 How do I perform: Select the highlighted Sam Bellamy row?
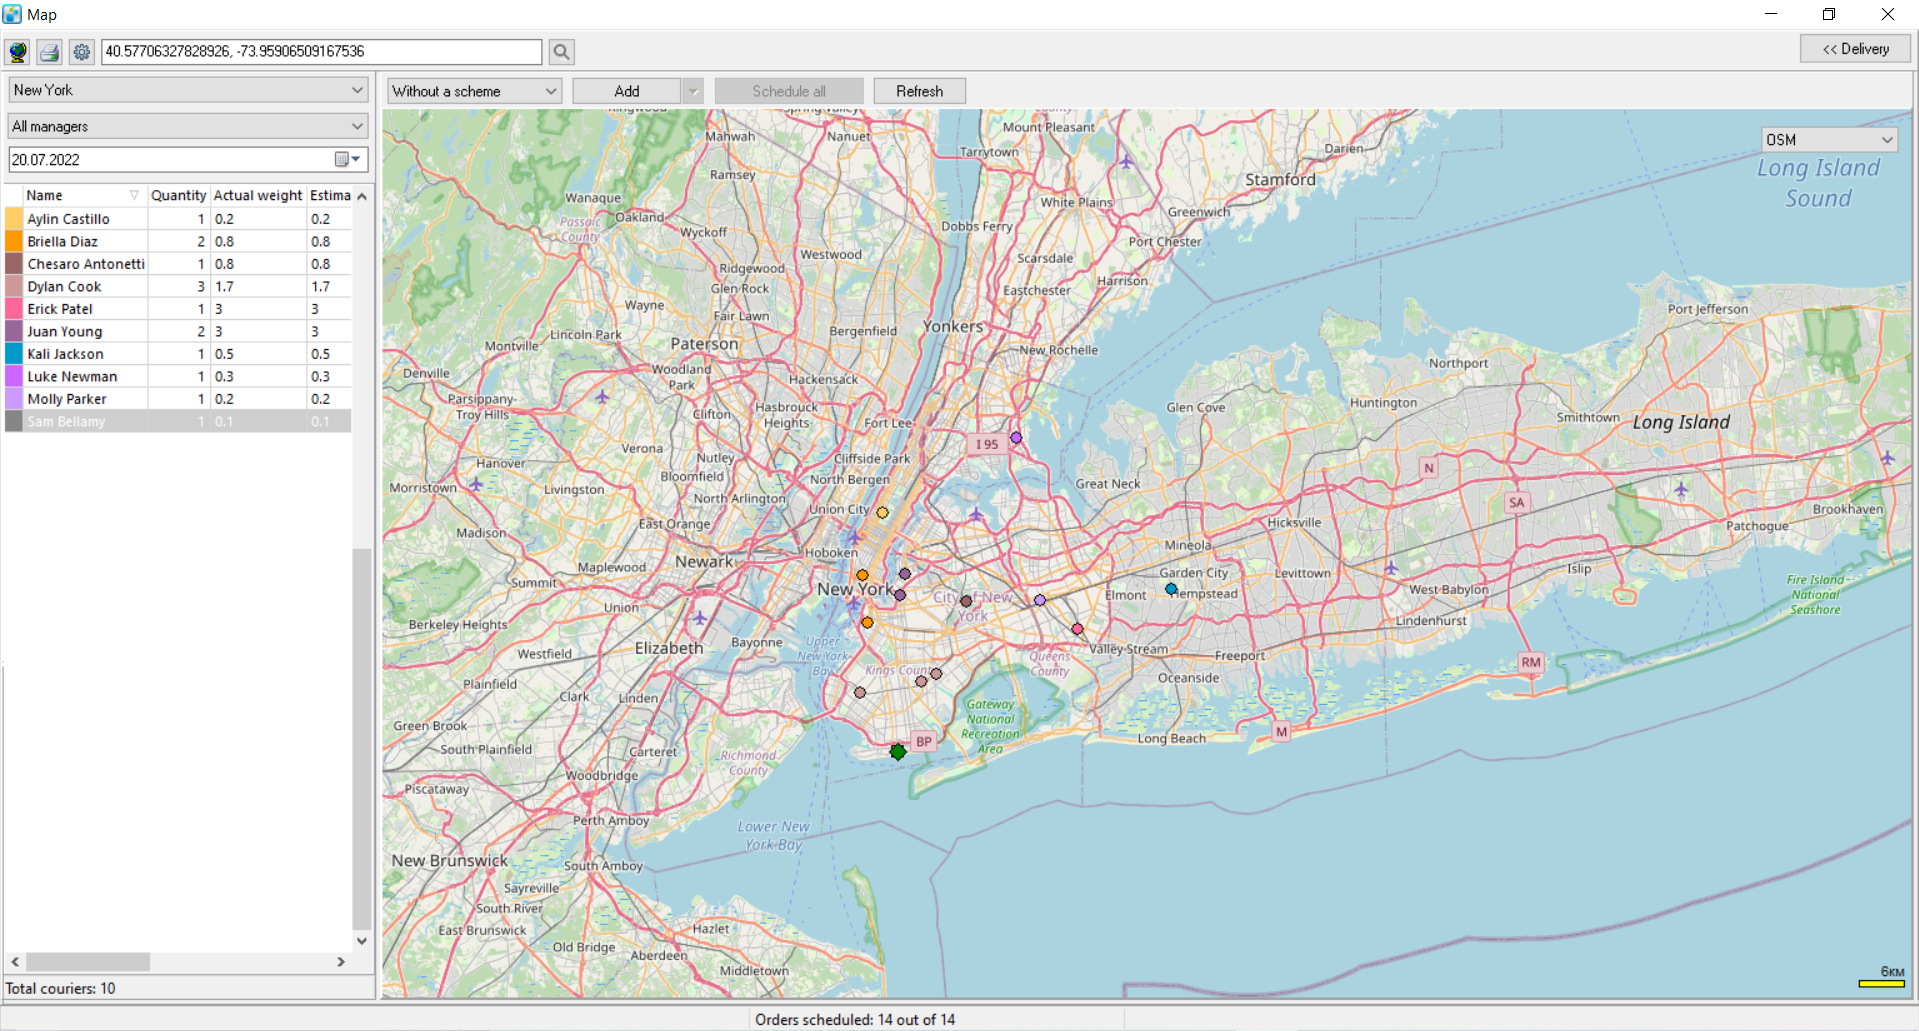pyautogui.click(x=178, y=421)
